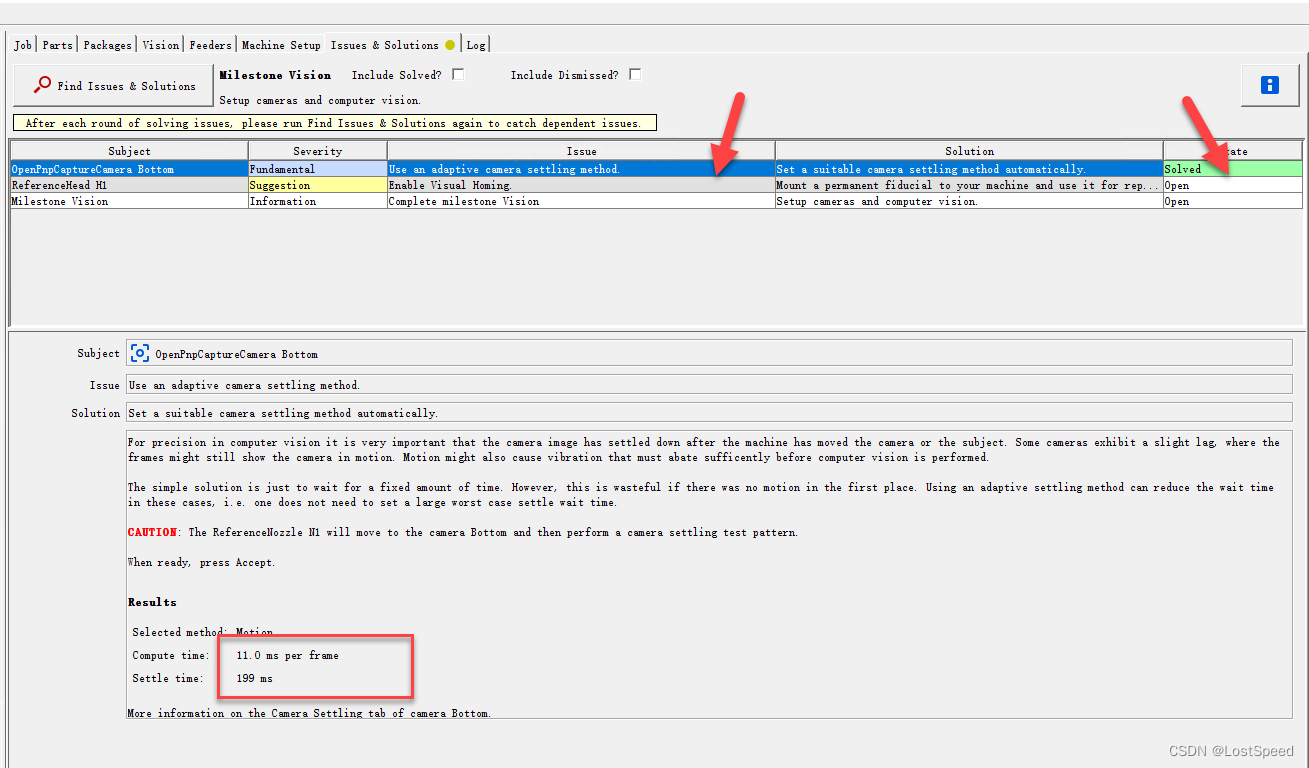Click the Milestone Vision heading label

(x=275, y=75)
